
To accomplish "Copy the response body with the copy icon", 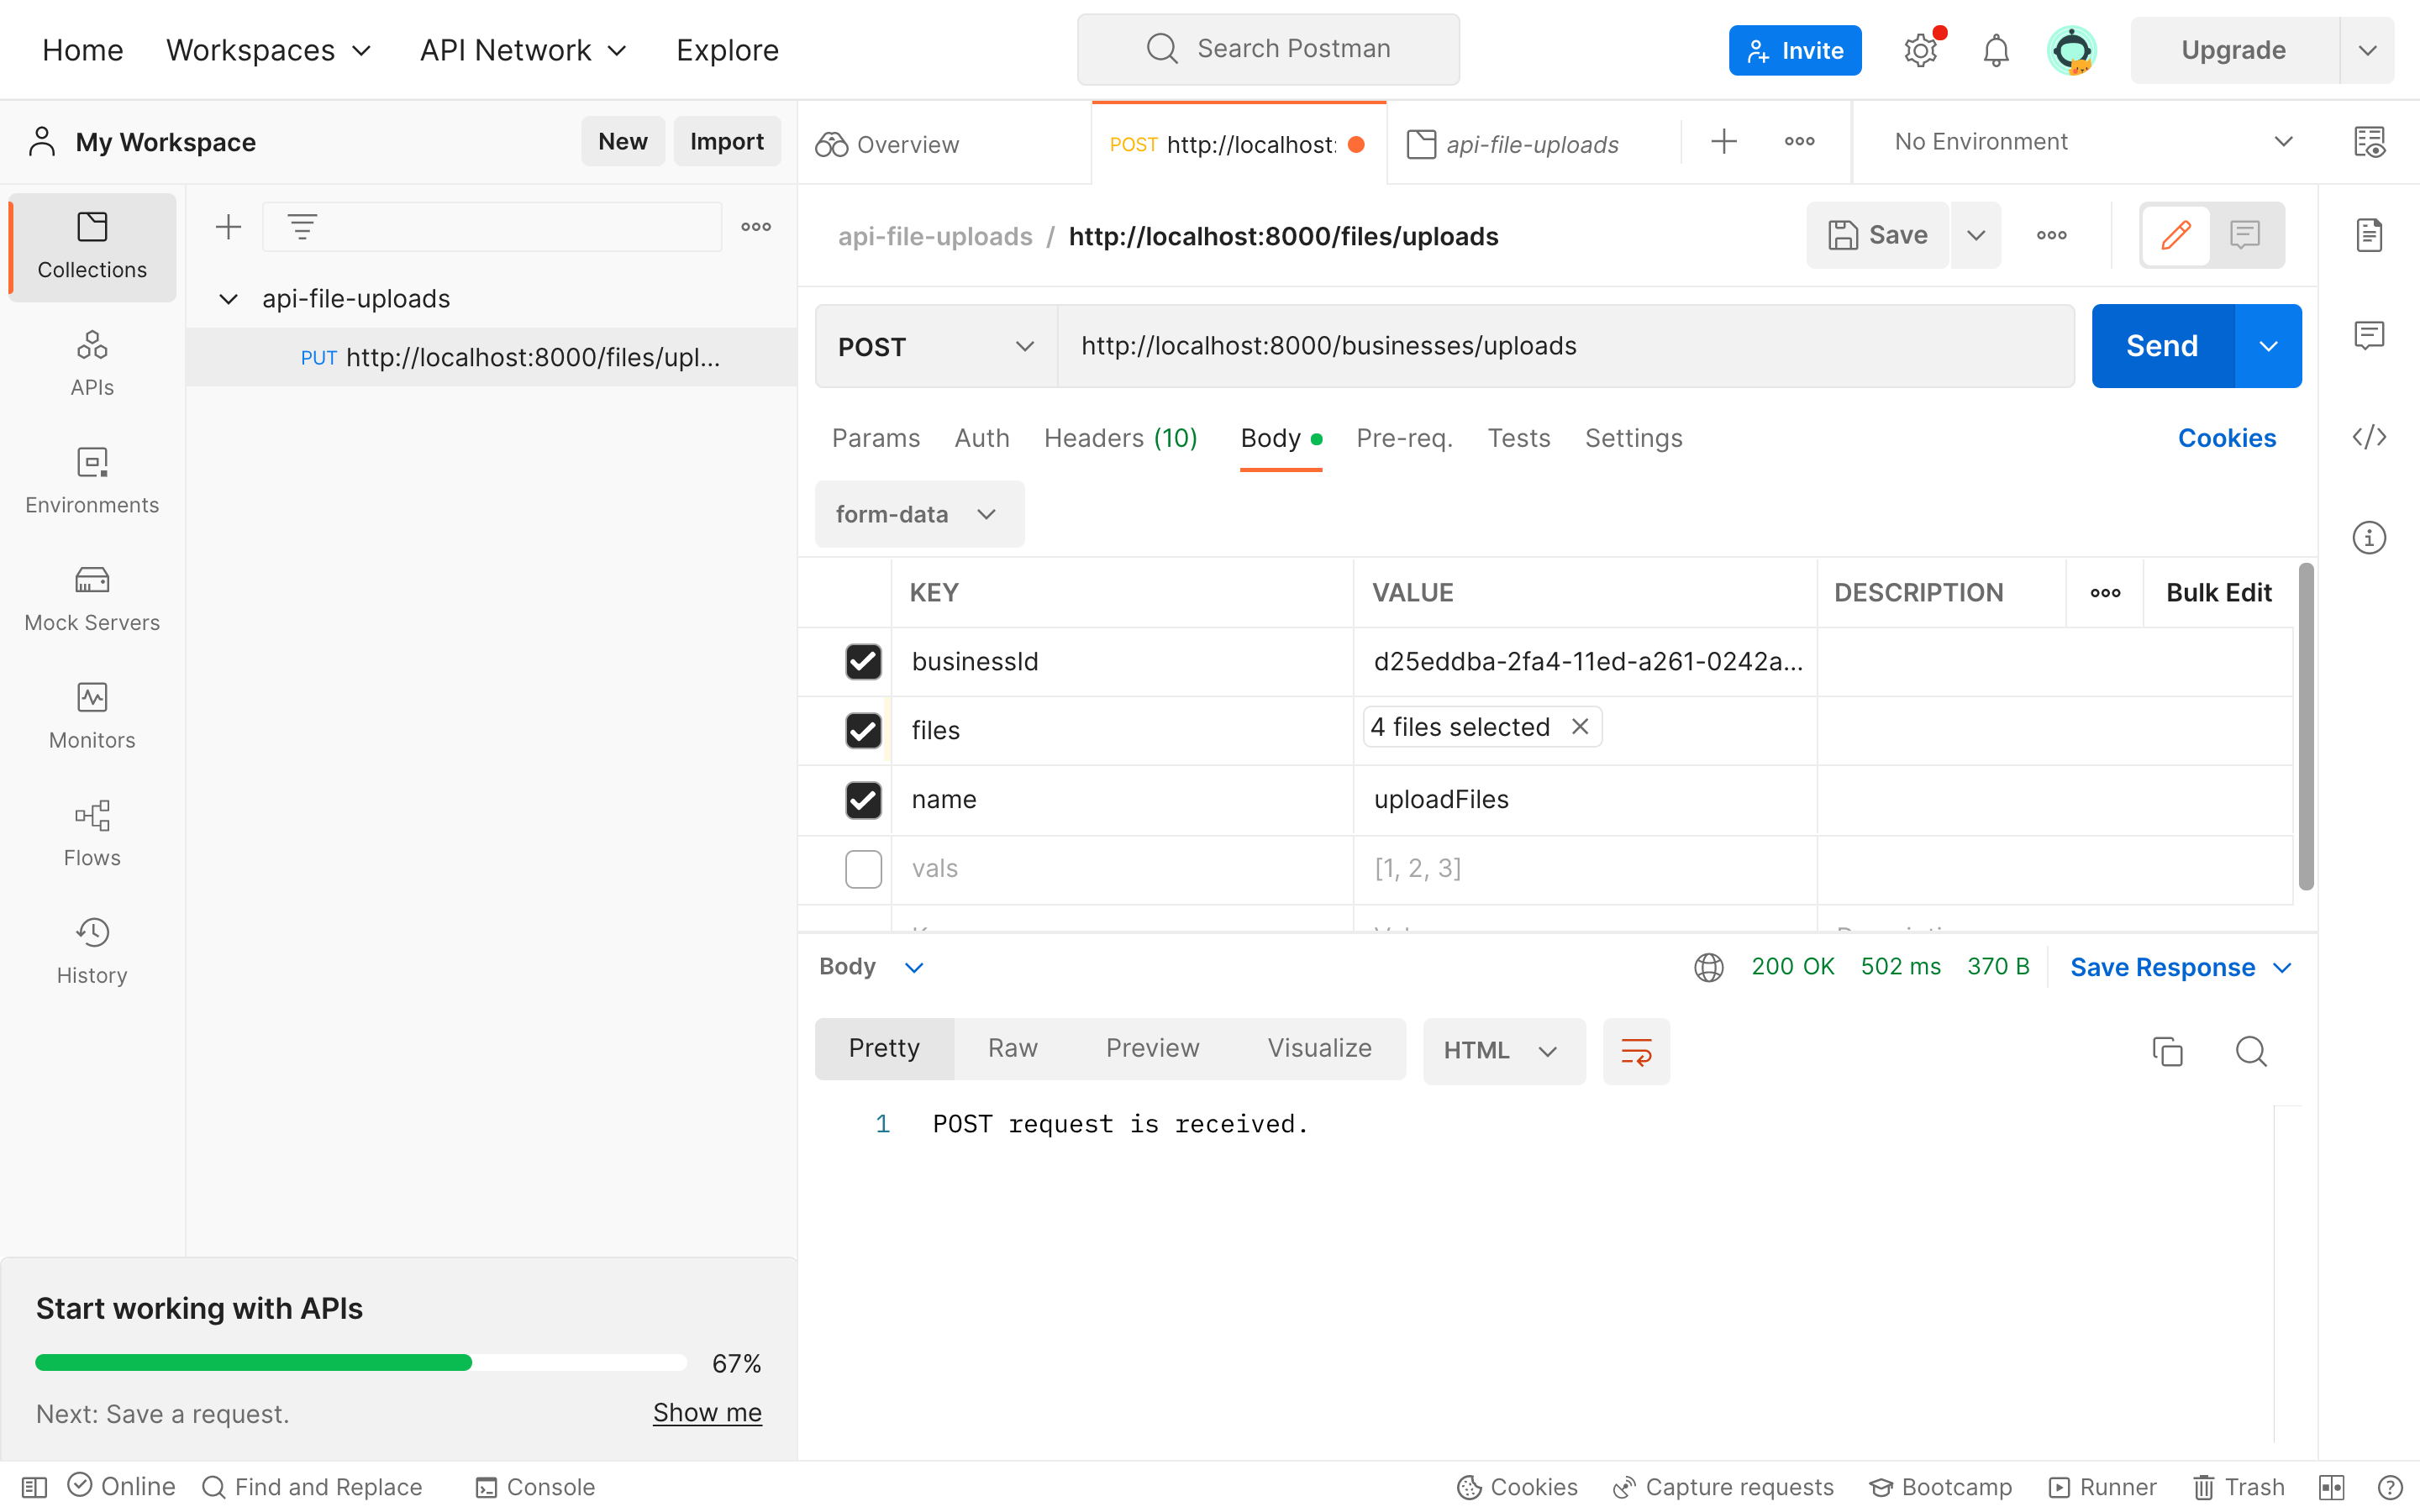I will (x=2167, y=1051).
